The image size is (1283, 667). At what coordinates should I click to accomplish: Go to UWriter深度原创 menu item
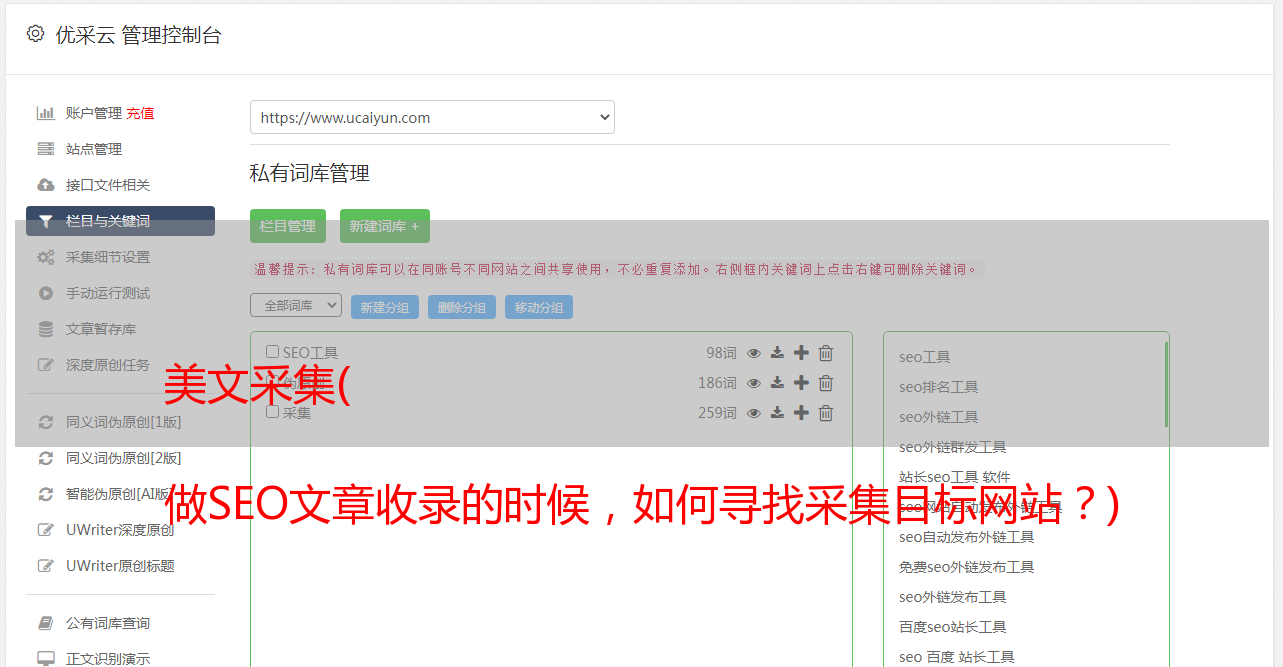pyautogui.click(x=120, y=530)
